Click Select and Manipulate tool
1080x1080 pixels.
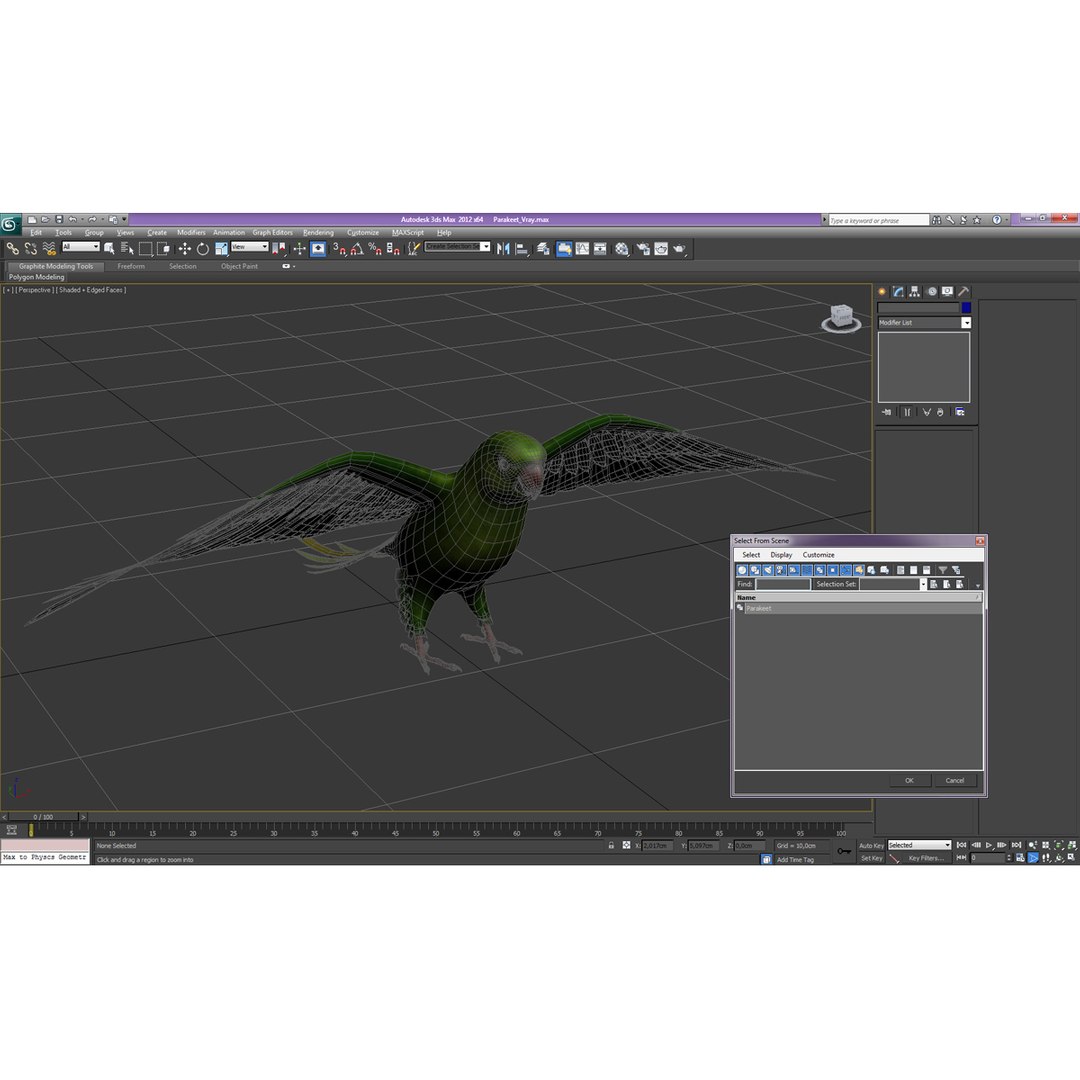coord(299,249)
